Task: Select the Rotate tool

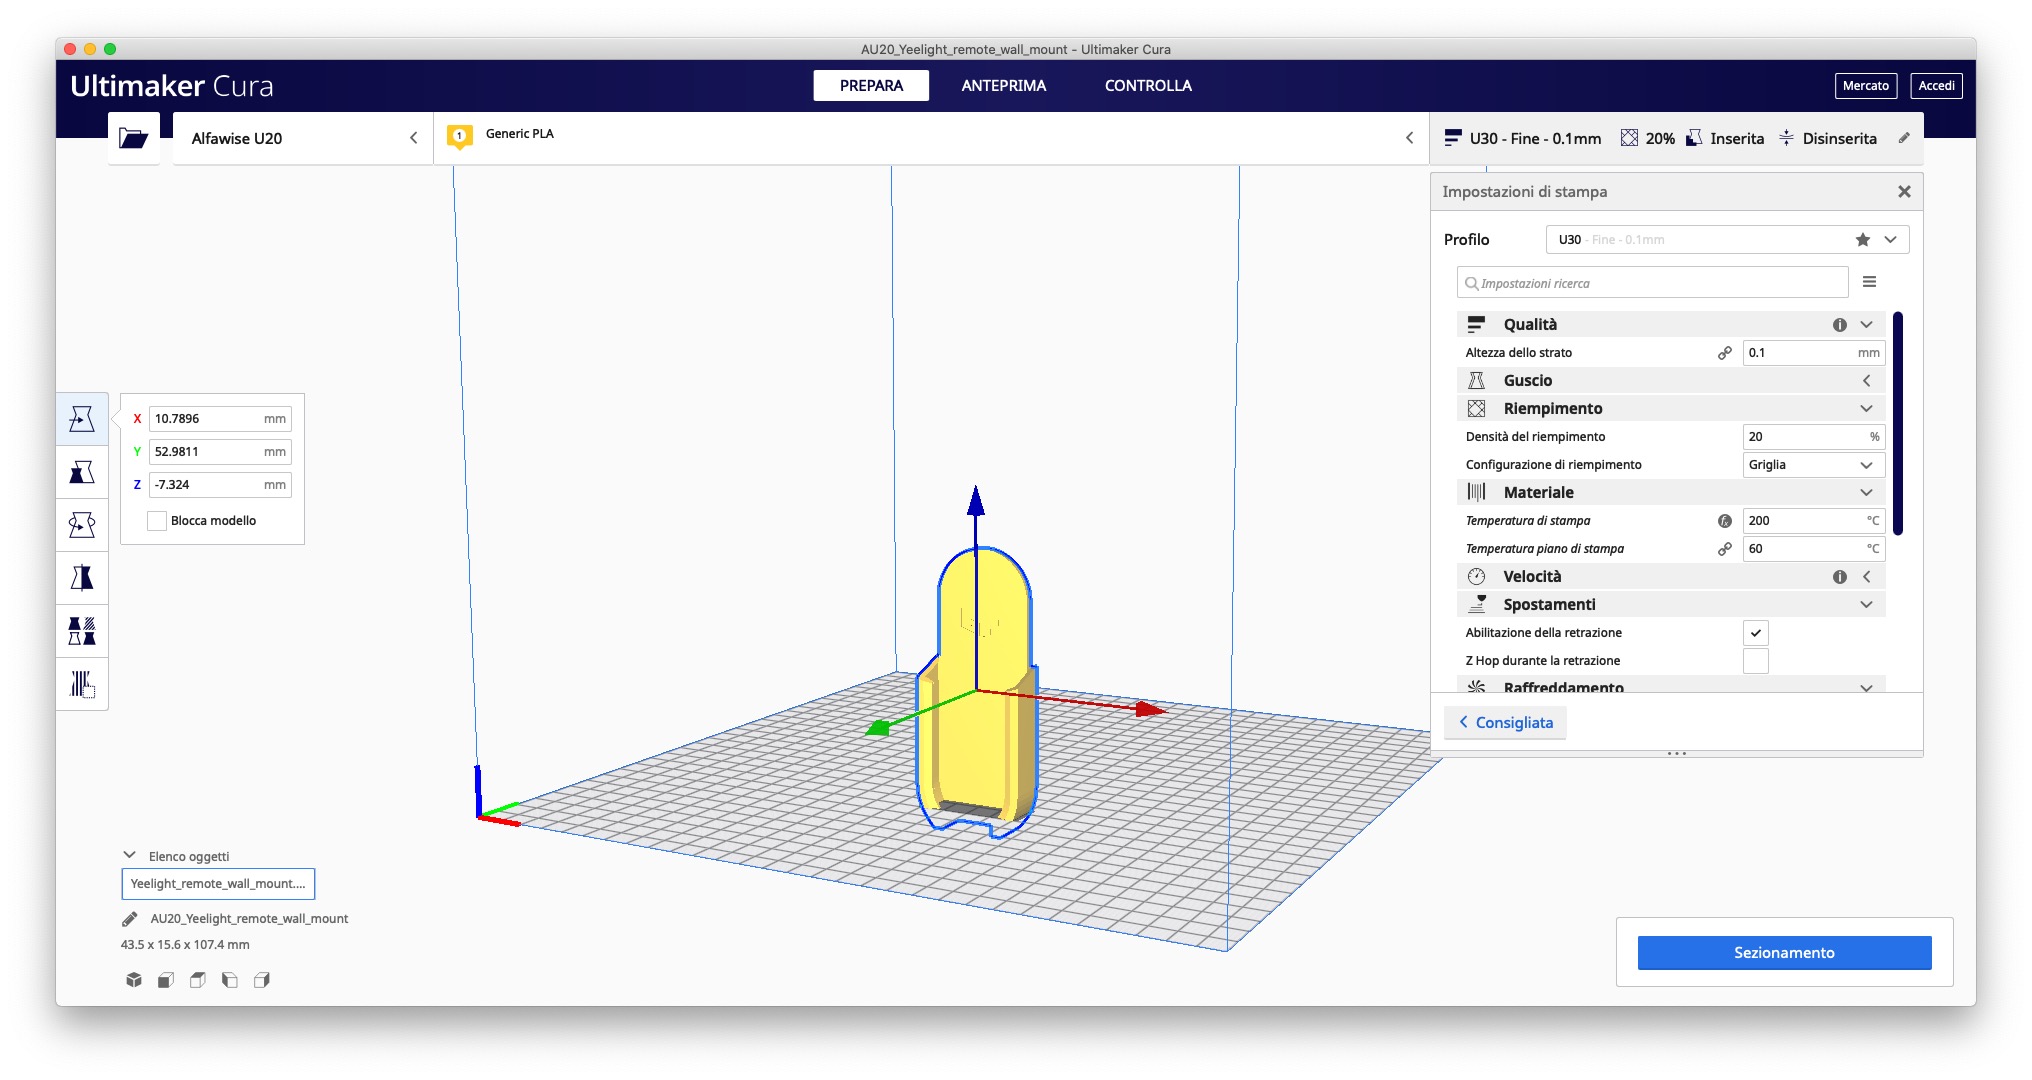Action: pyautogui.click(x=82, y=525)
